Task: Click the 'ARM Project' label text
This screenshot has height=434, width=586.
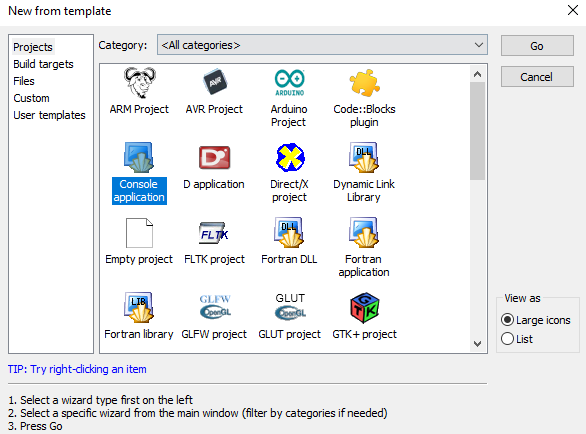Action: click(x=139, y=109)
